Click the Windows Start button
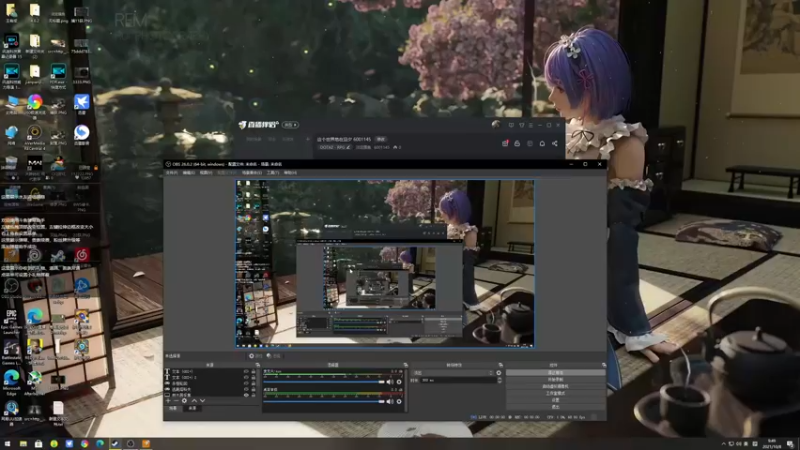The image size is (800, 450). (7, 444)
